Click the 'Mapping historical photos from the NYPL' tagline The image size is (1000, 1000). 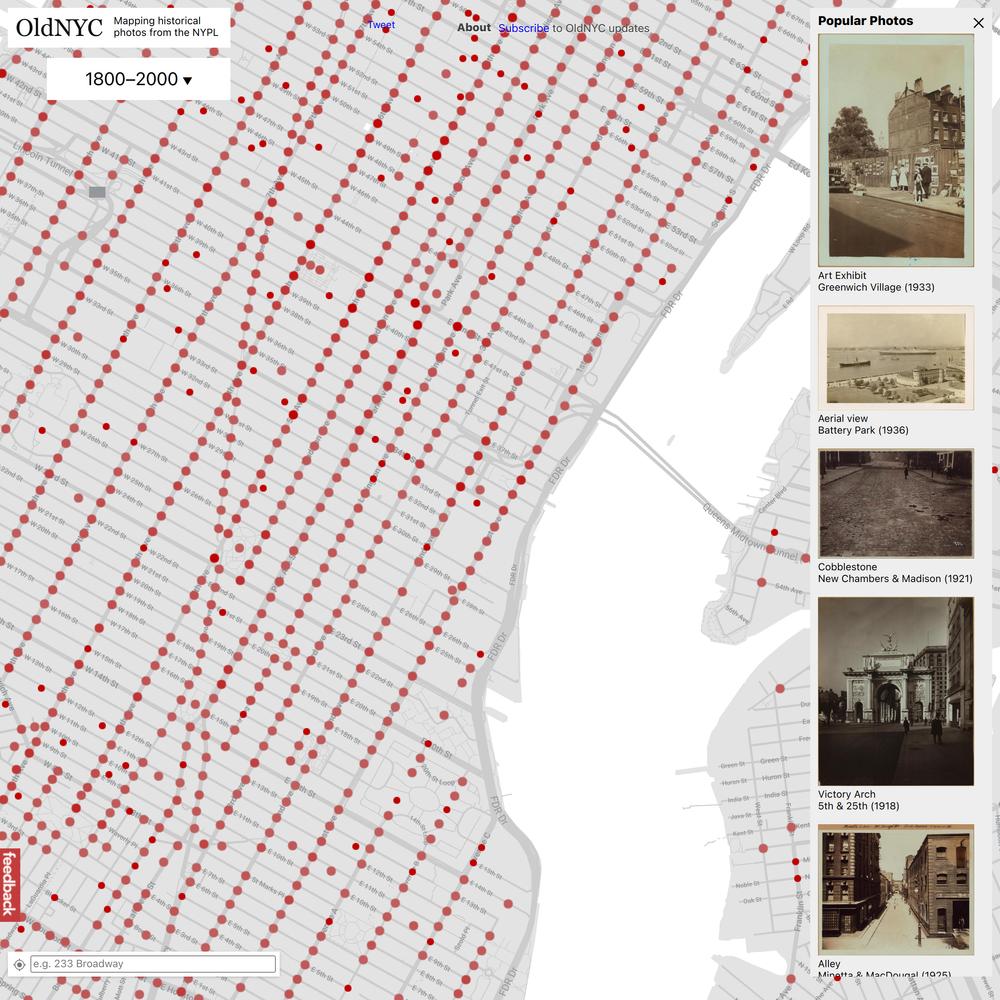[x=166, y=27]
